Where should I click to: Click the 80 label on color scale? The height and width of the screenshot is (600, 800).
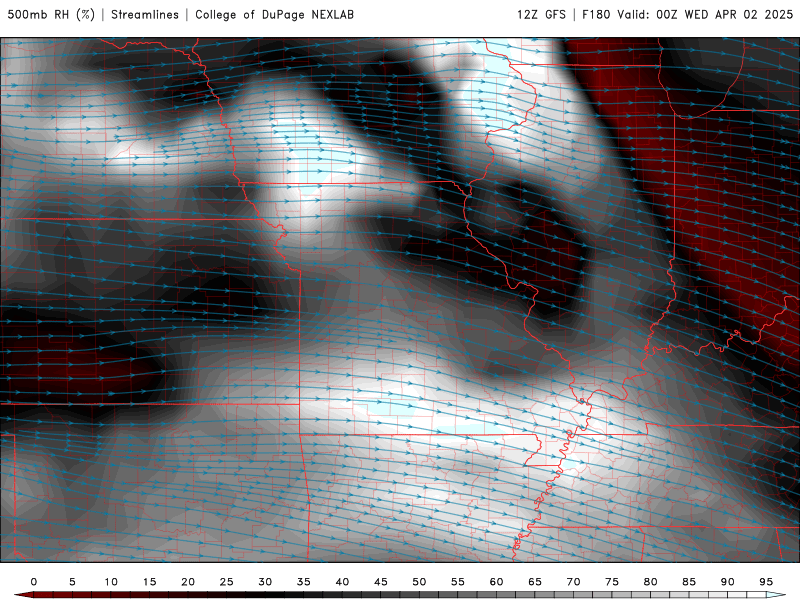(x=651, y=582)
